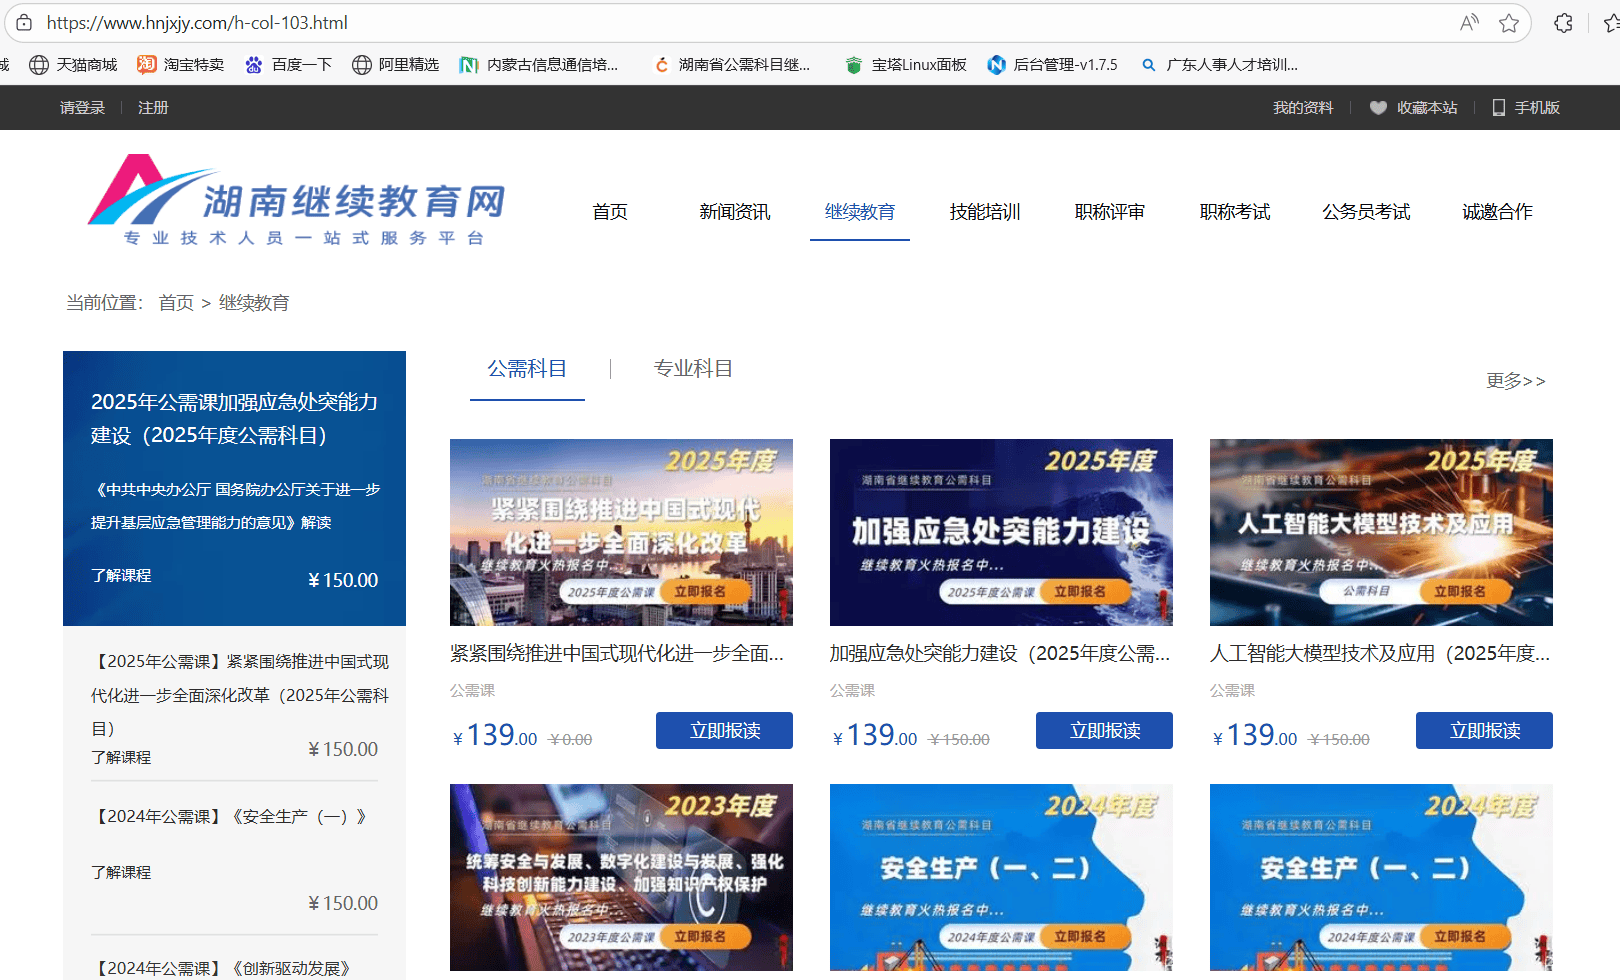Click 立即报读 for 人工智能大模型技术及应用 course

1484,730
